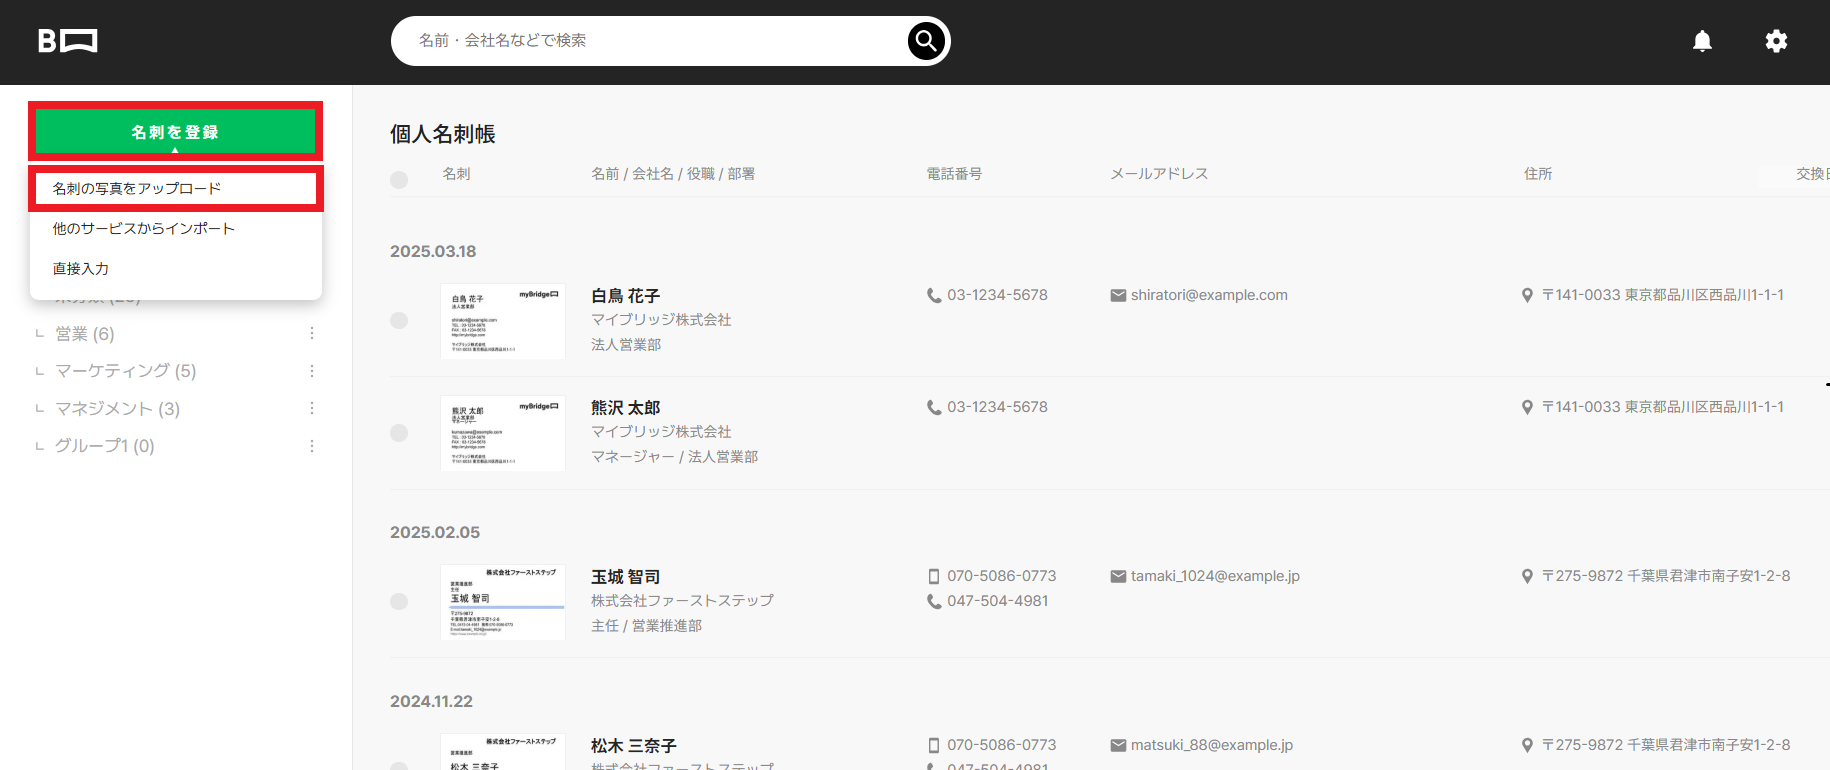Click envelope icon beside tamaki_1024@example.jp

point(1118,576)
